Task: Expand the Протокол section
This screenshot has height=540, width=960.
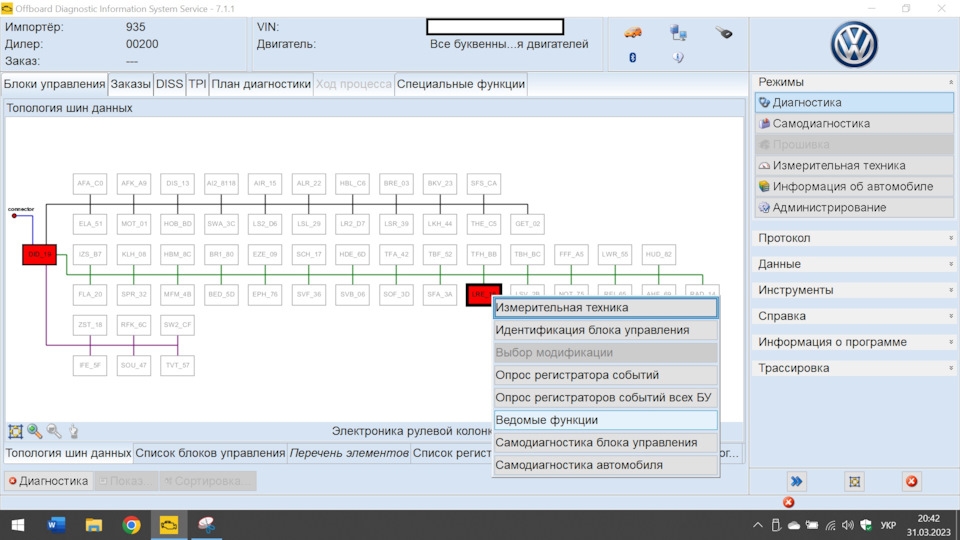Action: [x=854, y=238]
